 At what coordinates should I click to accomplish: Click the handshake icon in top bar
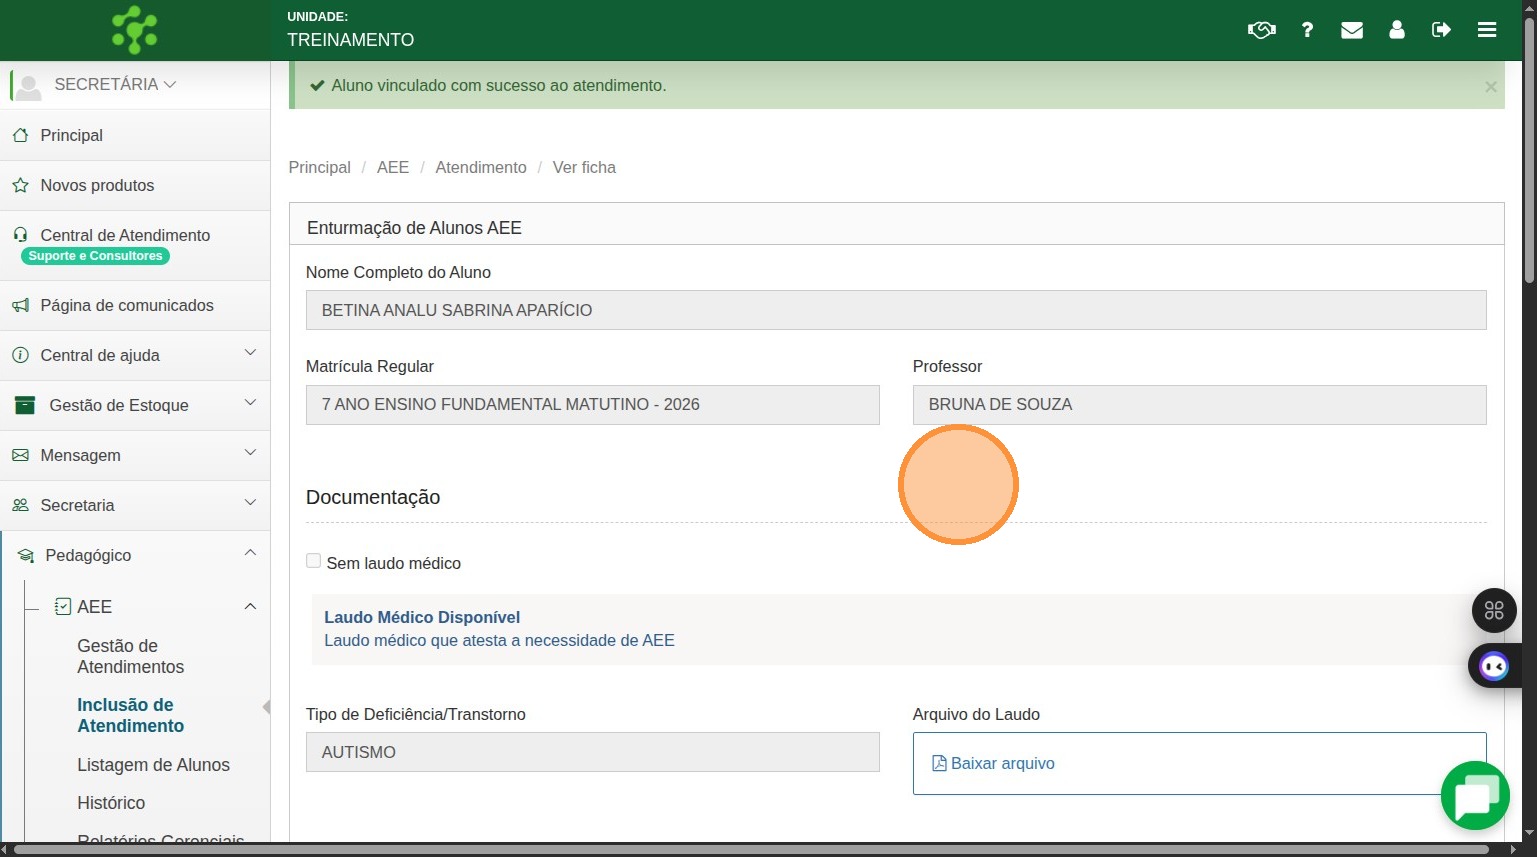[x=1261, y=30]
